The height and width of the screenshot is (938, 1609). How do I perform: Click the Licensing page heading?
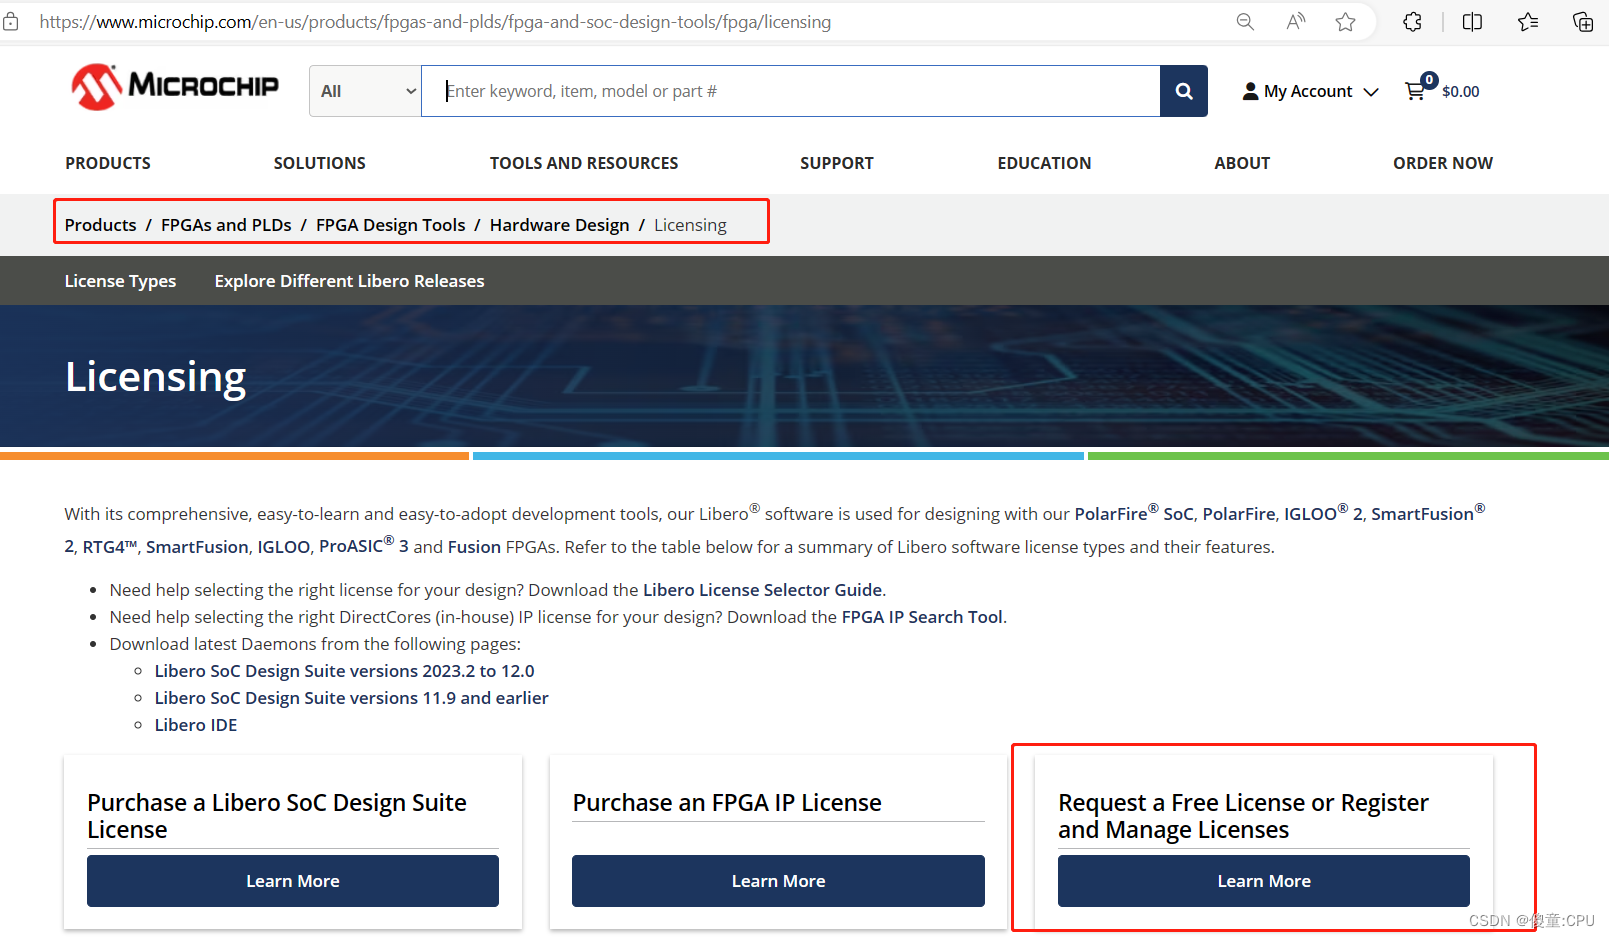[x=155, y=378]
